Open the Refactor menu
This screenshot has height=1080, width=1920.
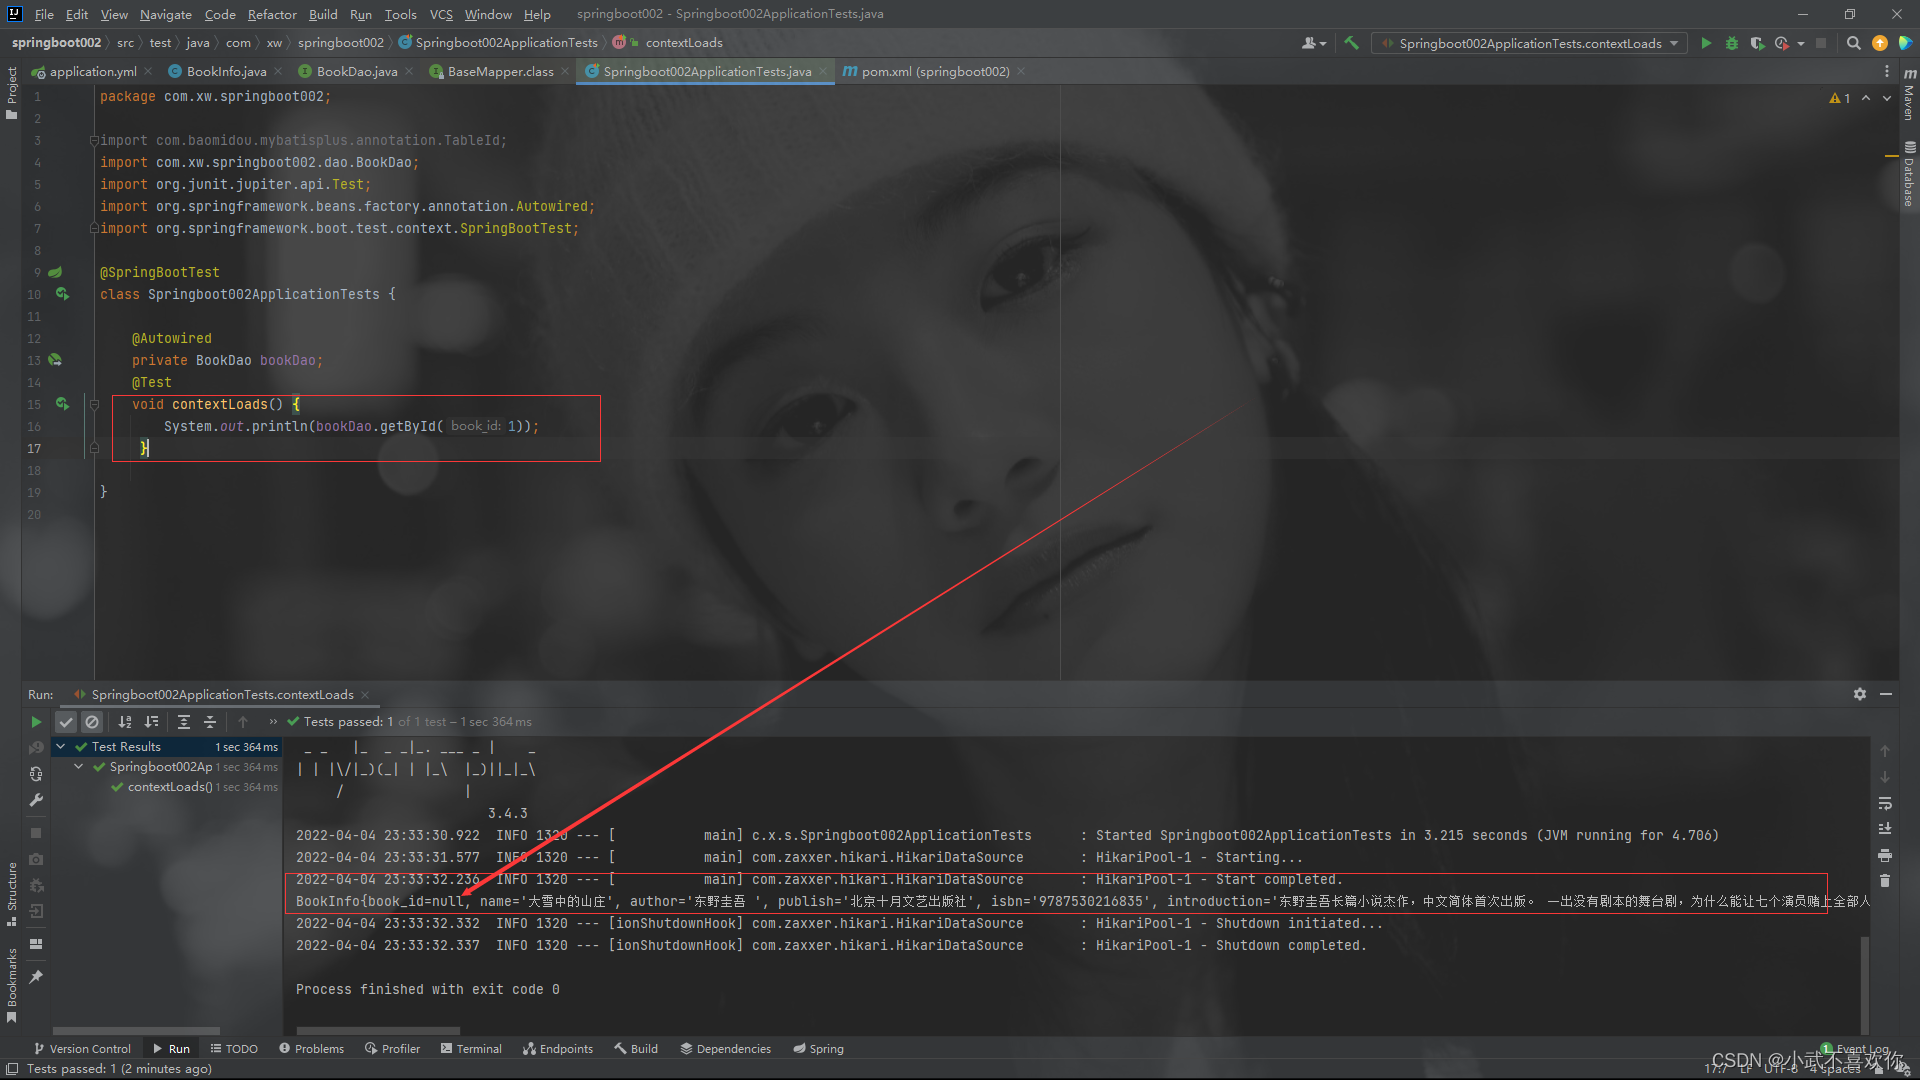[x=272, y=14]
